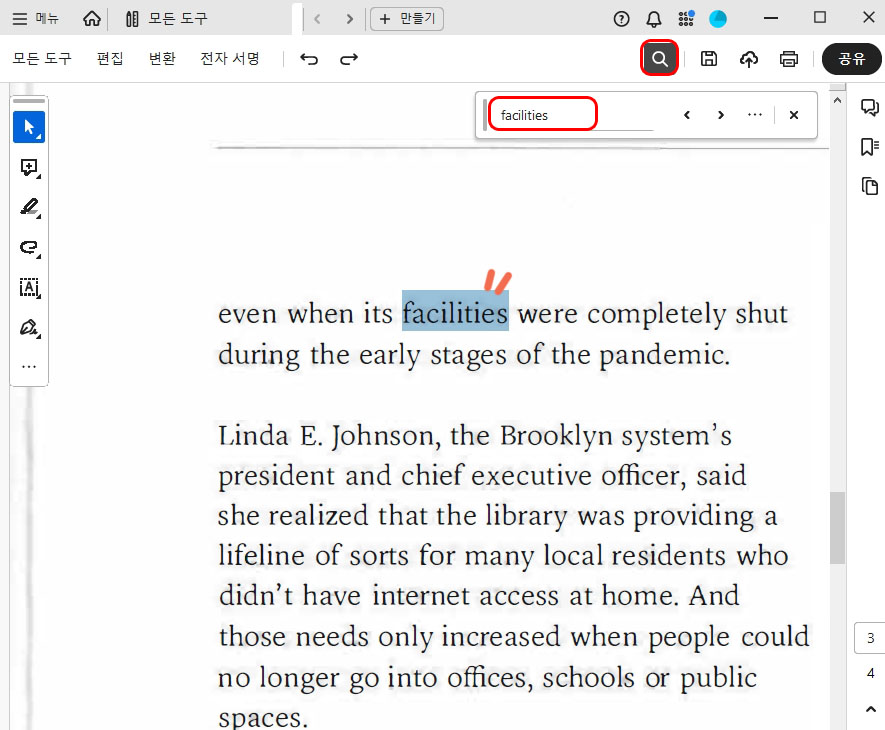Click the 만들기 create button
885x730 pixels.
[407, 19]
